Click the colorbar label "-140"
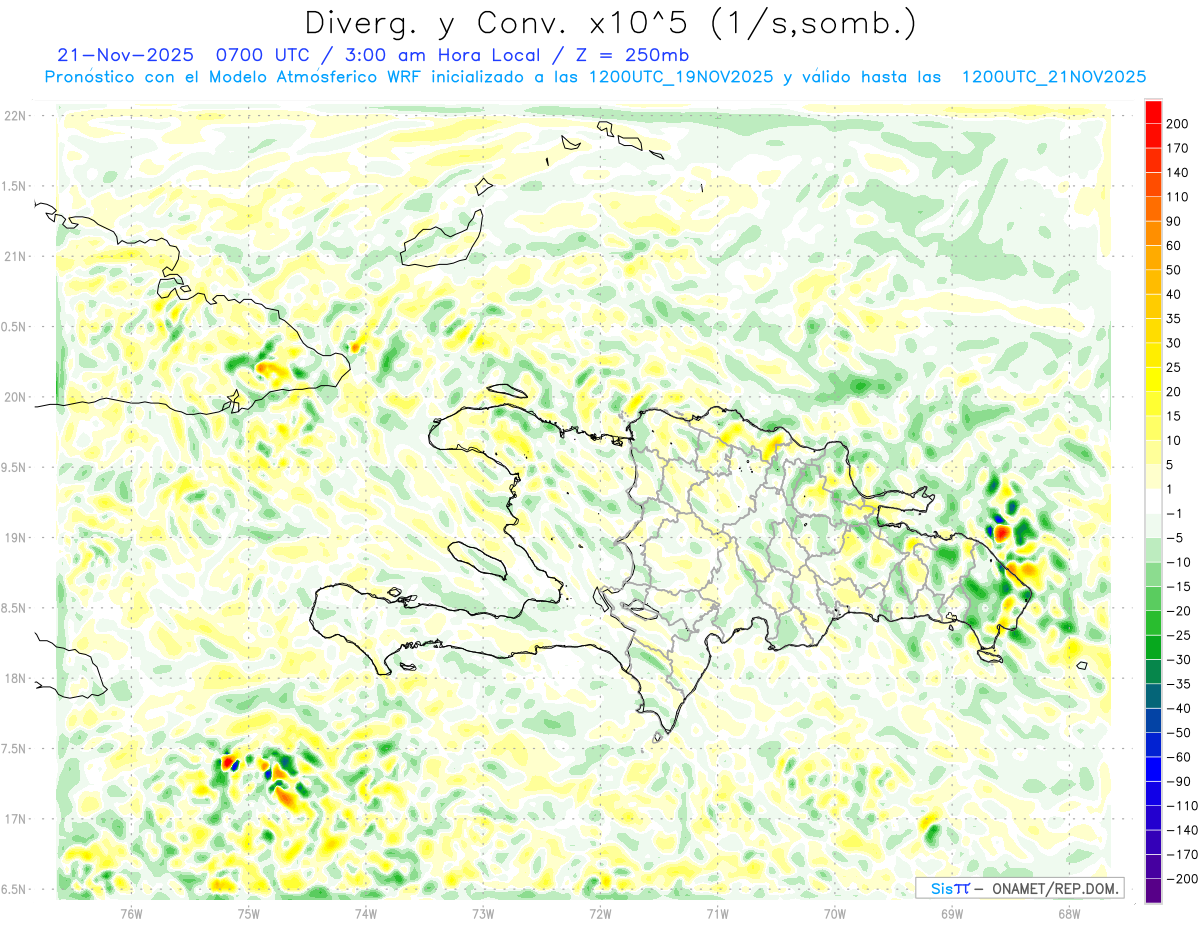 [x=1183, y=830]
